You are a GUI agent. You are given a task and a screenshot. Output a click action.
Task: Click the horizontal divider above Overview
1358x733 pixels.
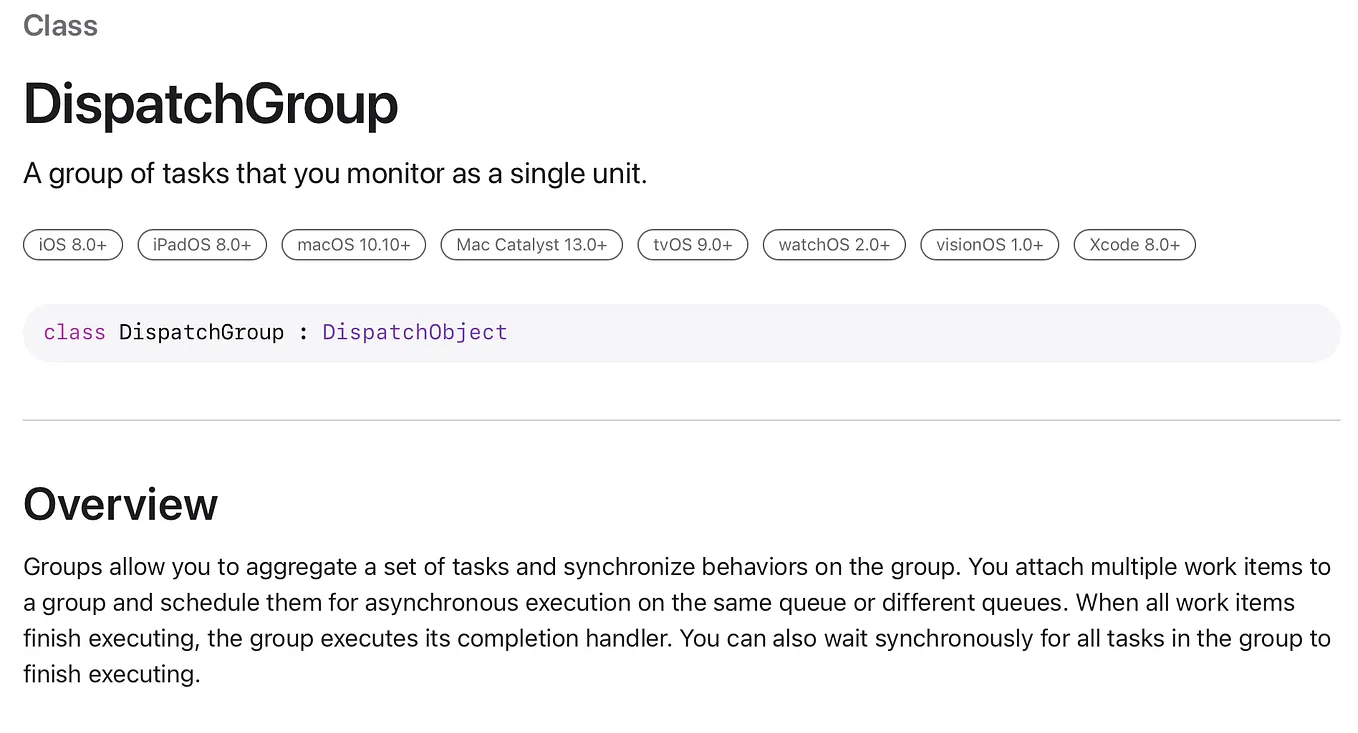point(681,421)
